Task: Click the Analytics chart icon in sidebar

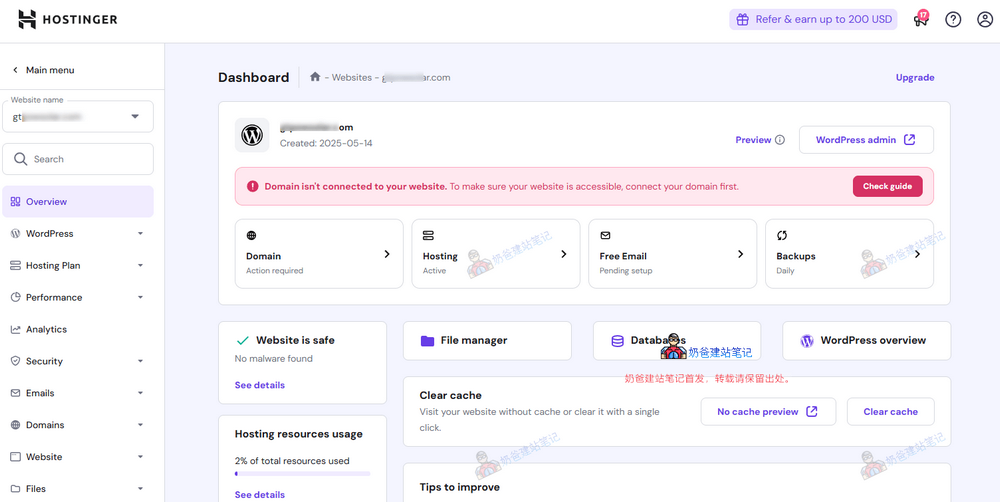Action: 15,329
